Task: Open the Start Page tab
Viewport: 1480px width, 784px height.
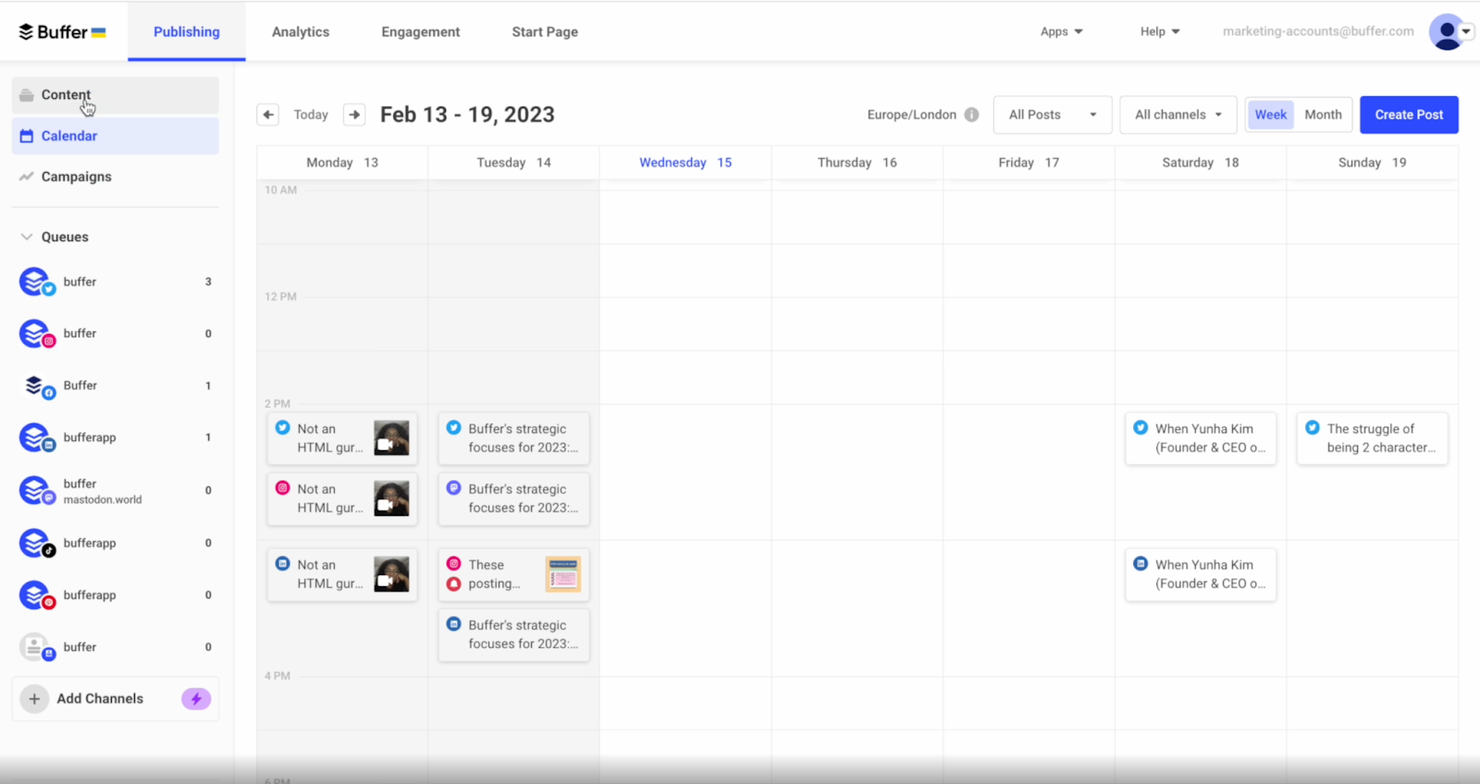Action: pos(545,32)
